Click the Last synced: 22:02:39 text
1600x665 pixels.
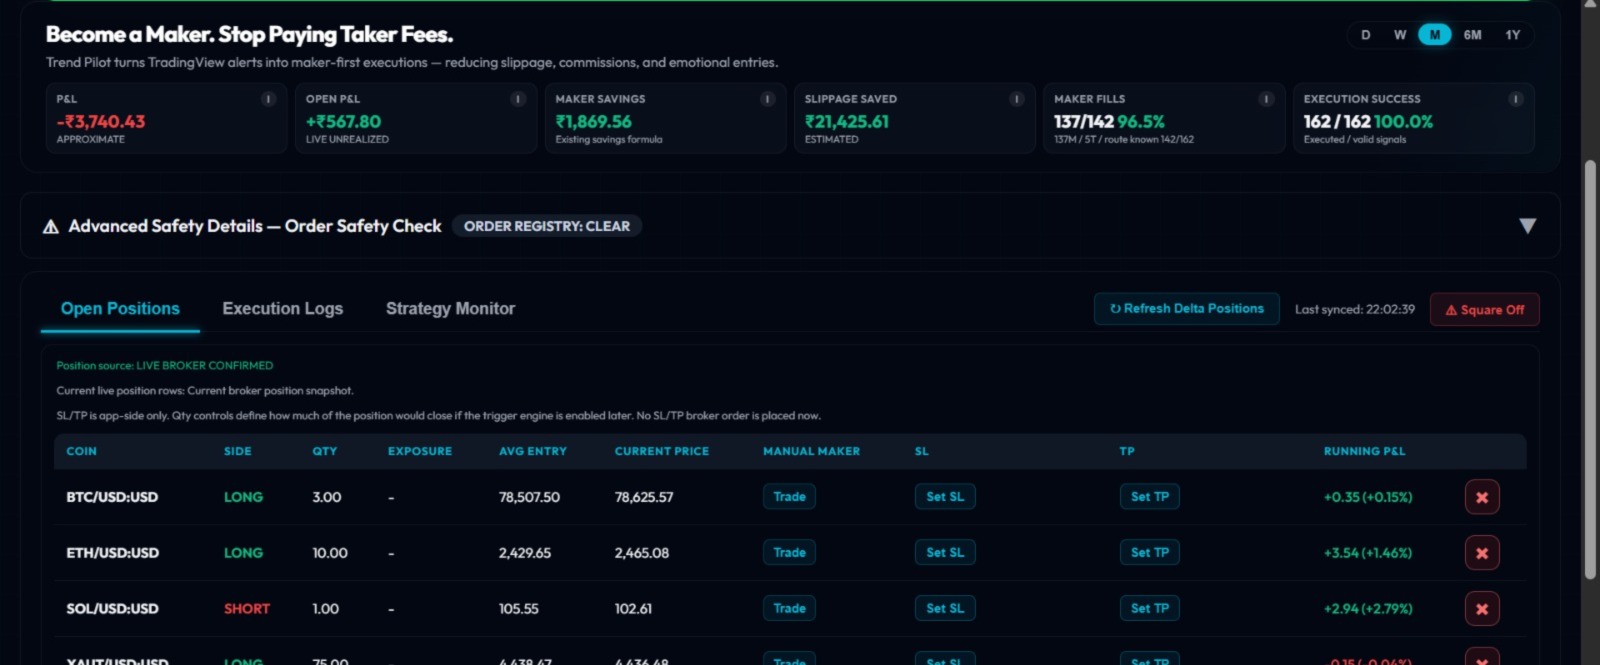coord(1355,310)
